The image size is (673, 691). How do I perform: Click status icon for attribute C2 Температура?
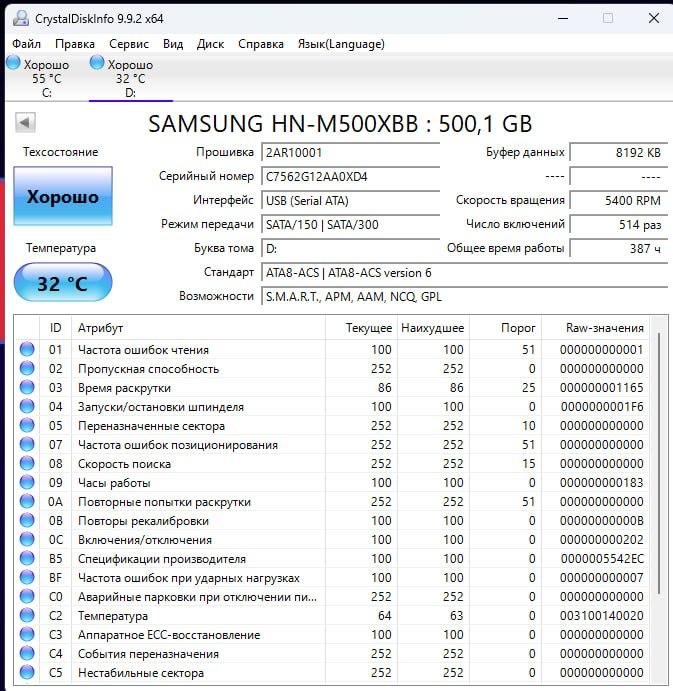coord(27,615)
